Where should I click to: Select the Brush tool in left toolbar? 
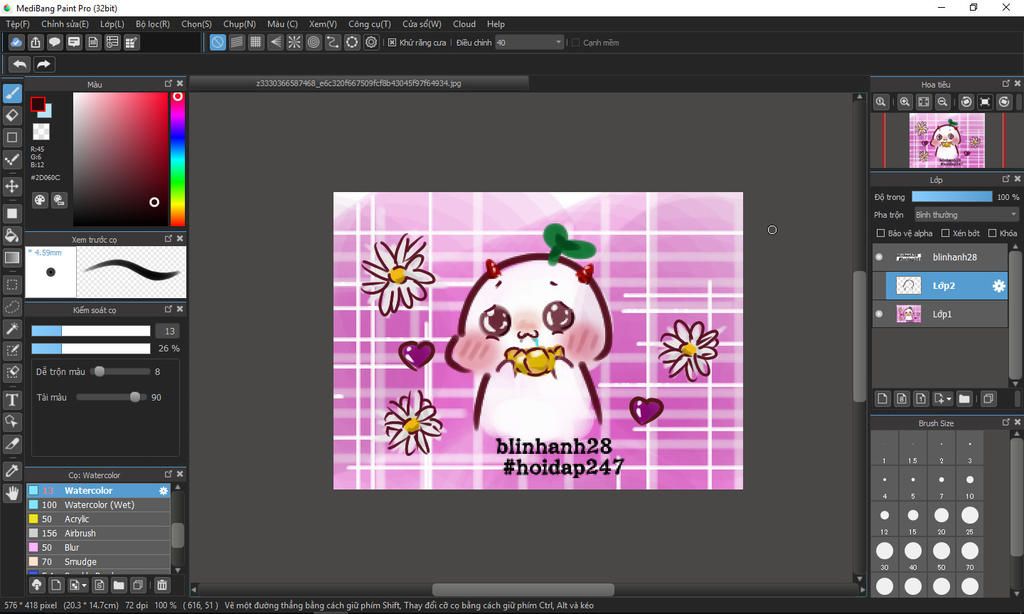[x=12, y=93]
